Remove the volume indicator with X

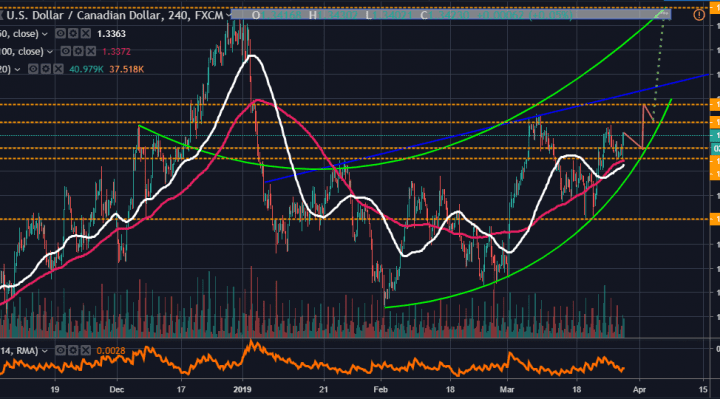pos(58,69)
